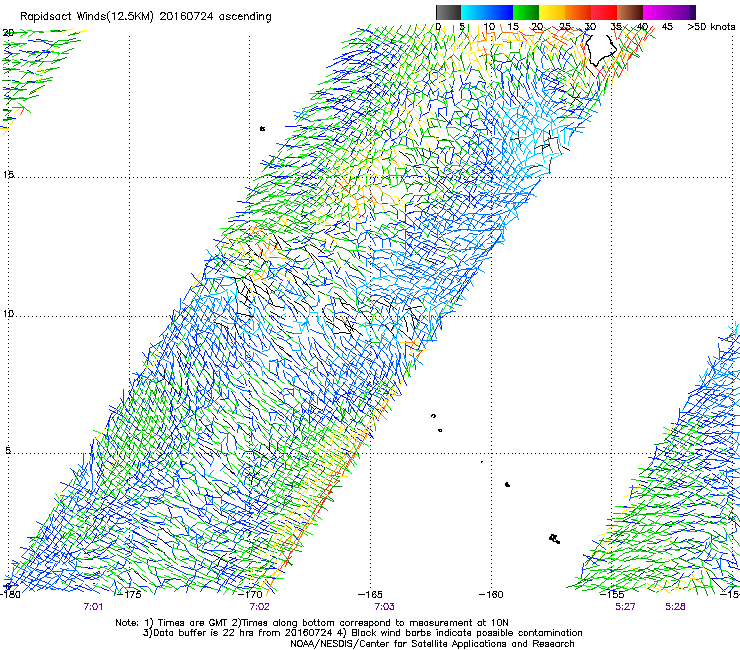
Task: Click the red 30-35 knots color segment
Action: pos(604,12)
